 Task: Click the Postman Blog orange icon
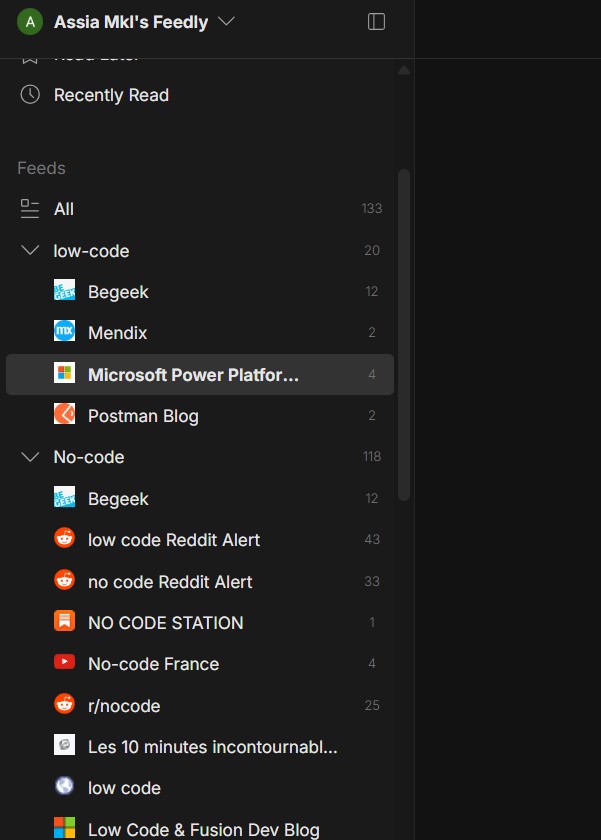click(64, 414)
